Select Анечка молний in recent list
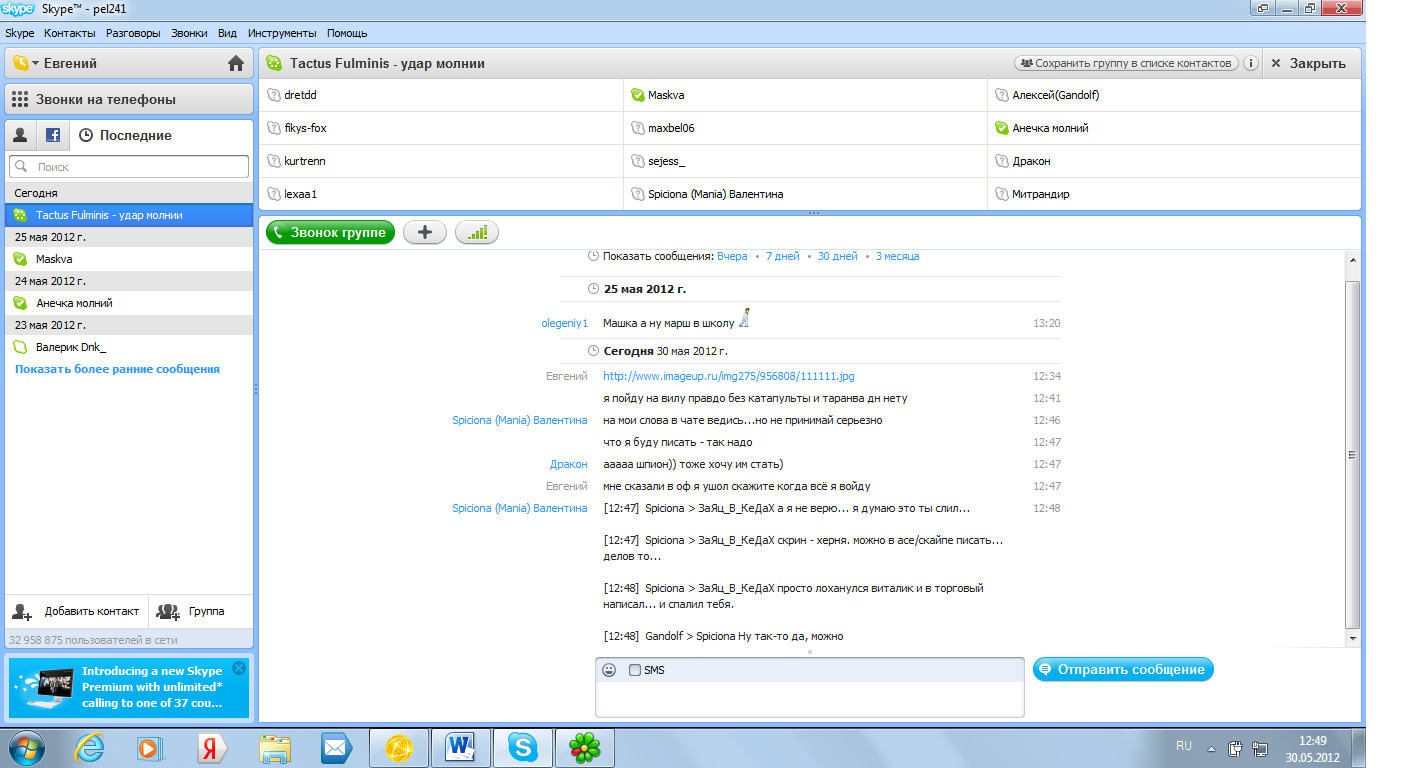The image size is (1404, 768). point(129,303)
